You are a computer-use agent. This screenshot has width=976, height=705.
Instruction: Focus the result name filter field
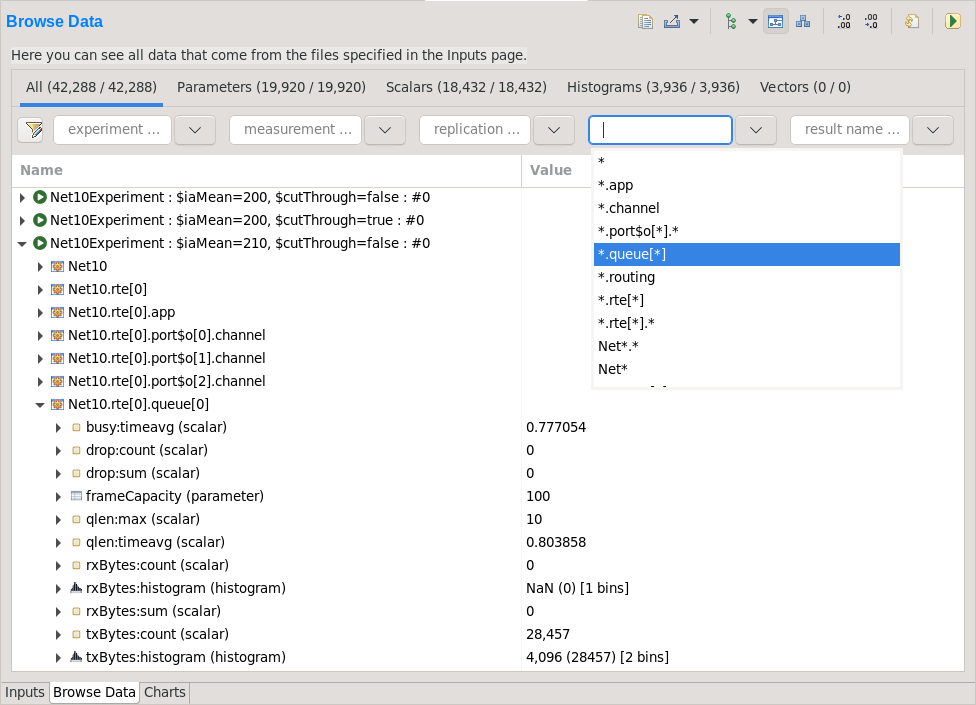pyautogui.click(x=850, y=130)
